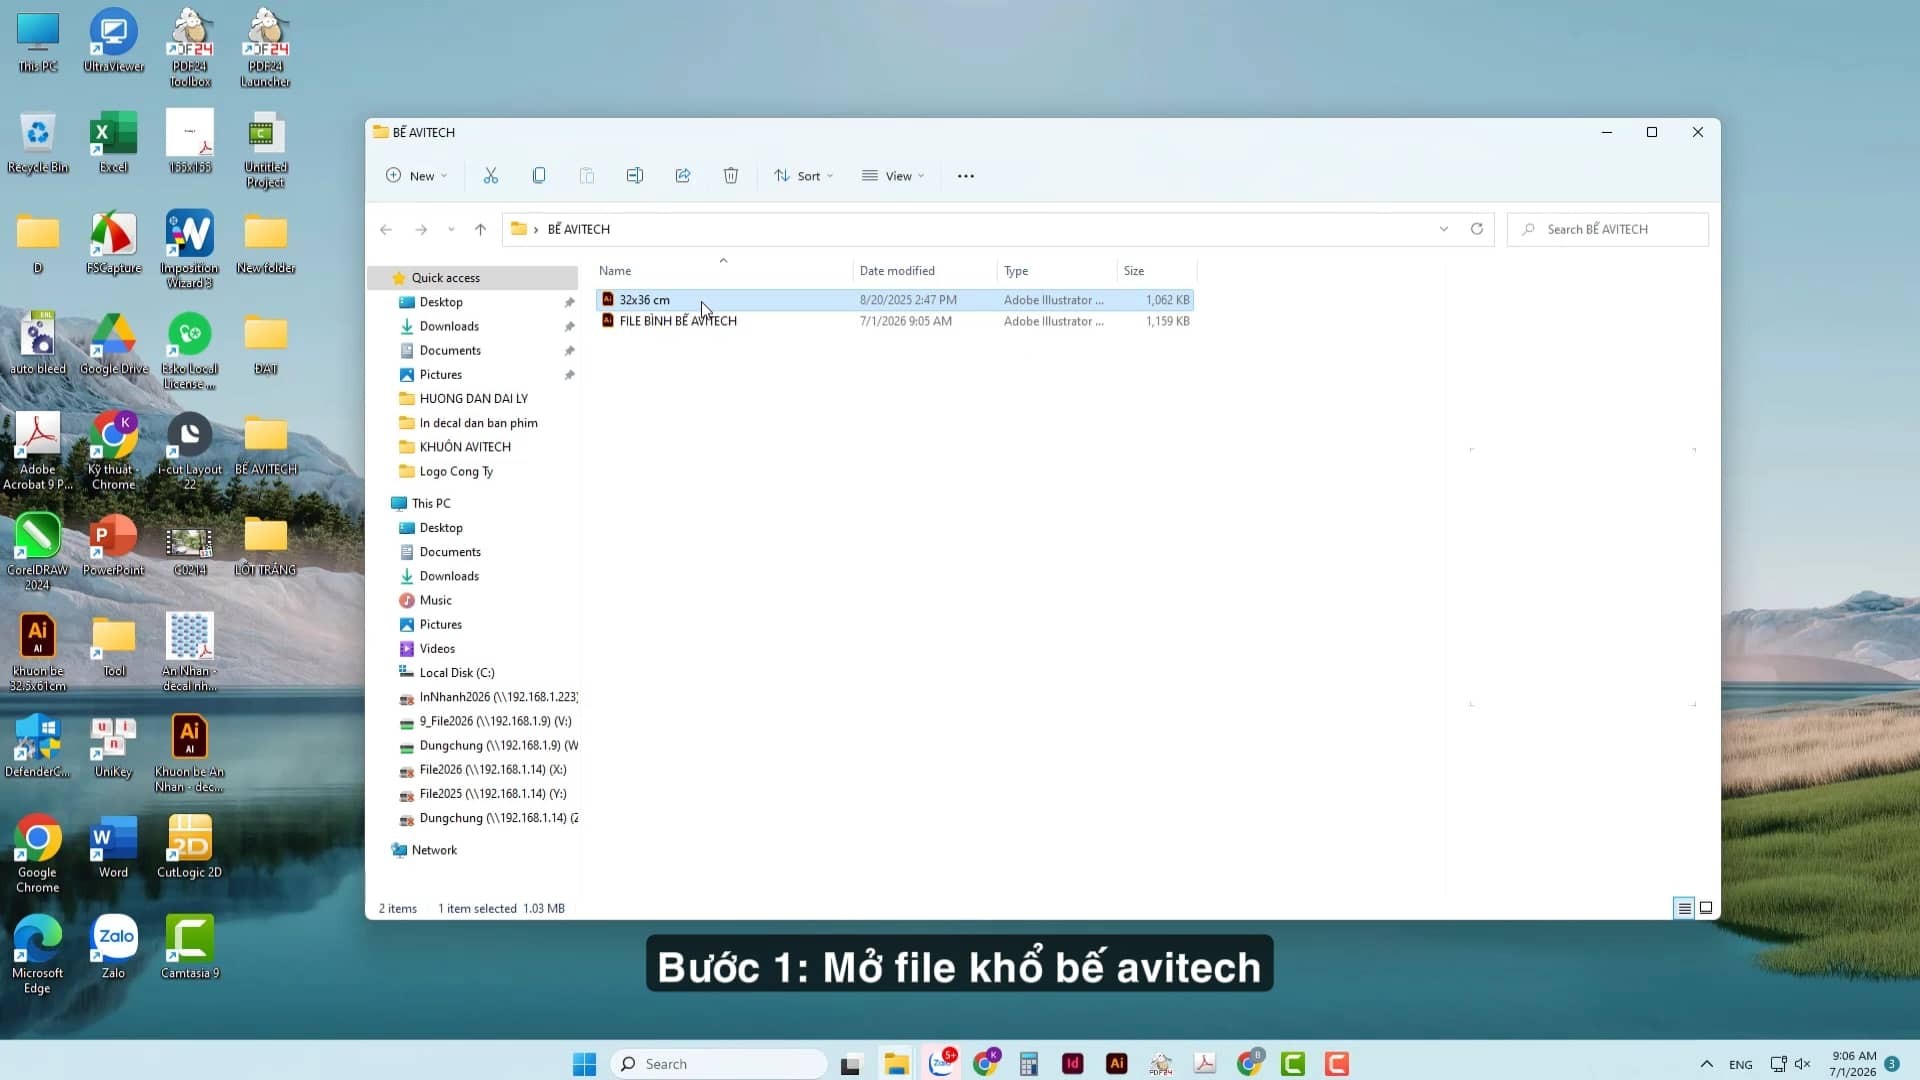Open the View dropdown menu
The width and height of the screenshot is (1920, 1080).
pyautogui.click(x=893, y=176)
